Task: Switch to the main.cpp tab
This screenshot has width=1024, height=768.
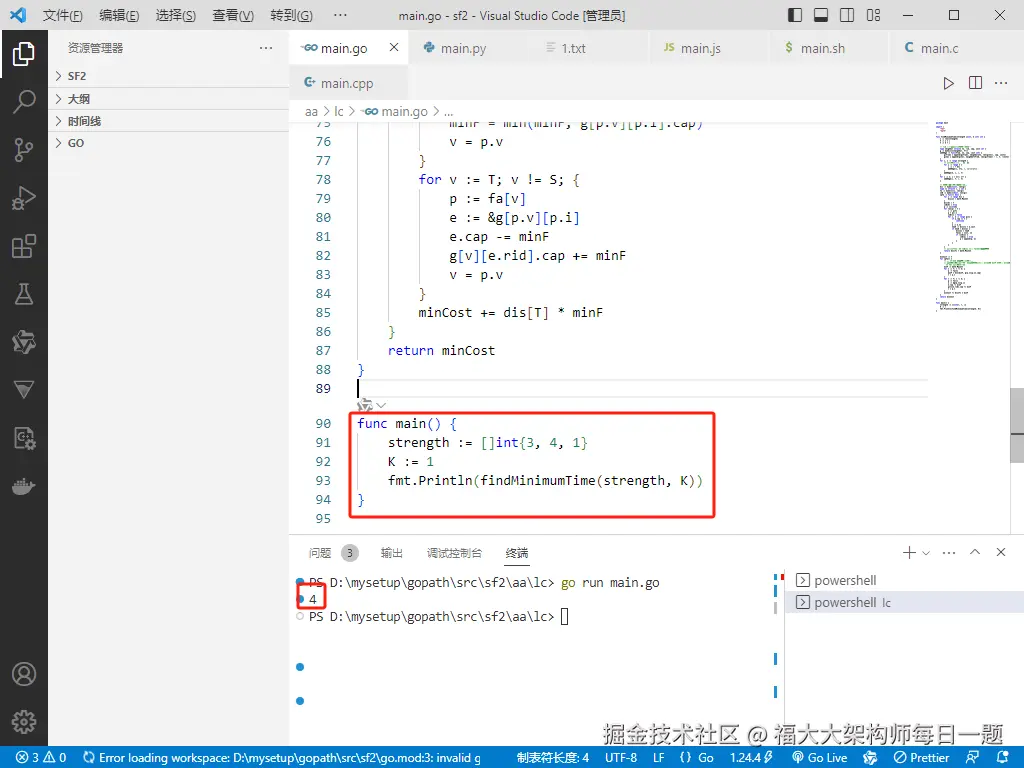Action: tap(347, 83)
